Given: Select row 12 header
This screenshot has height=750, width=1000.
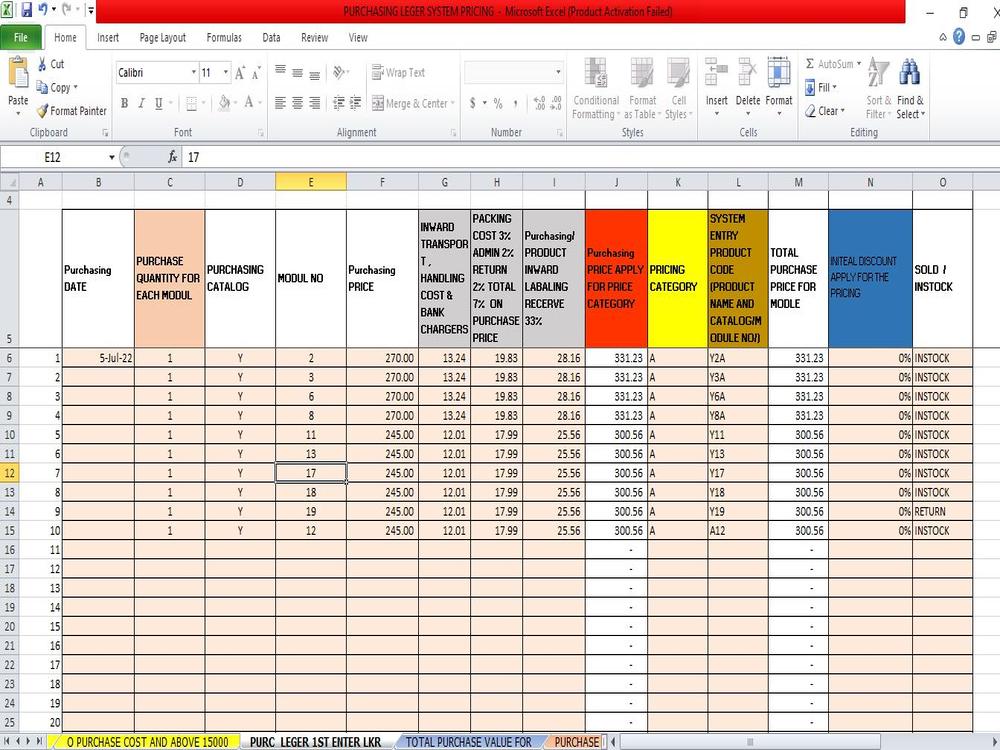Looking at the screenshot, I should pos(10,473).
